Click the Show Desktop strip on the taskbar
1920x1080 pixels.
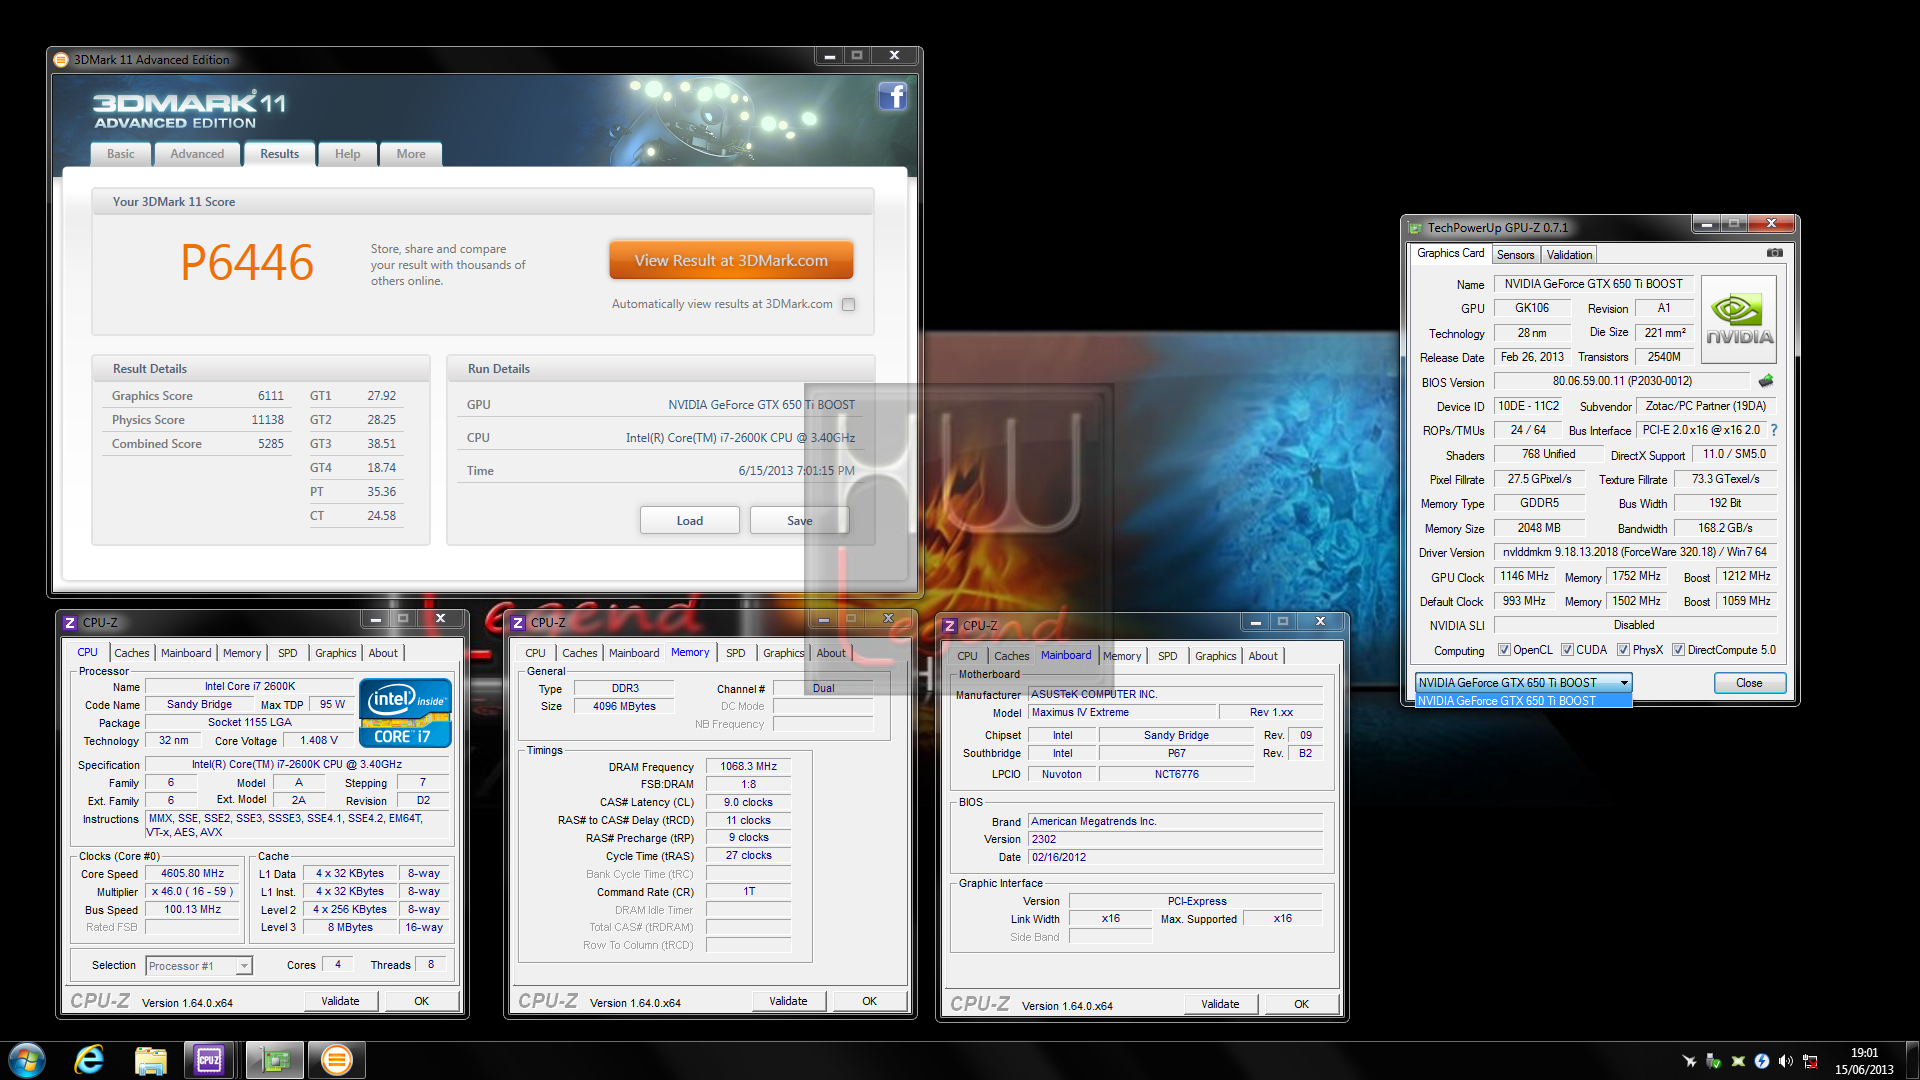(x=1912, y=1061)
